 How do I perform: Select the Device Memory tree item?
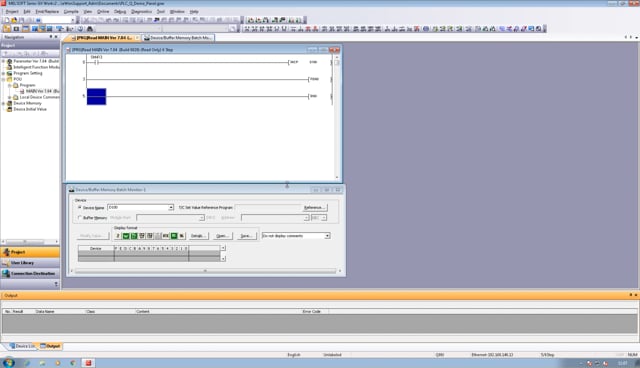click(27, 103)
